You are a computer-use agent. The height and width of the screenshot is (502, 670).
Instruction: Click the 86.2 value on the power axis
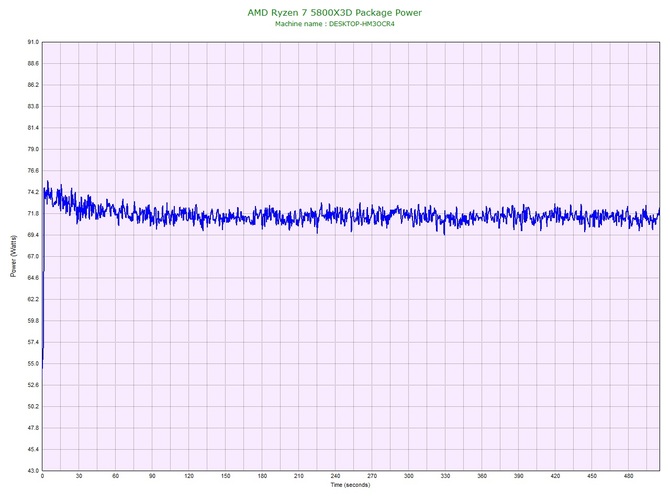(x=33, y=85)
